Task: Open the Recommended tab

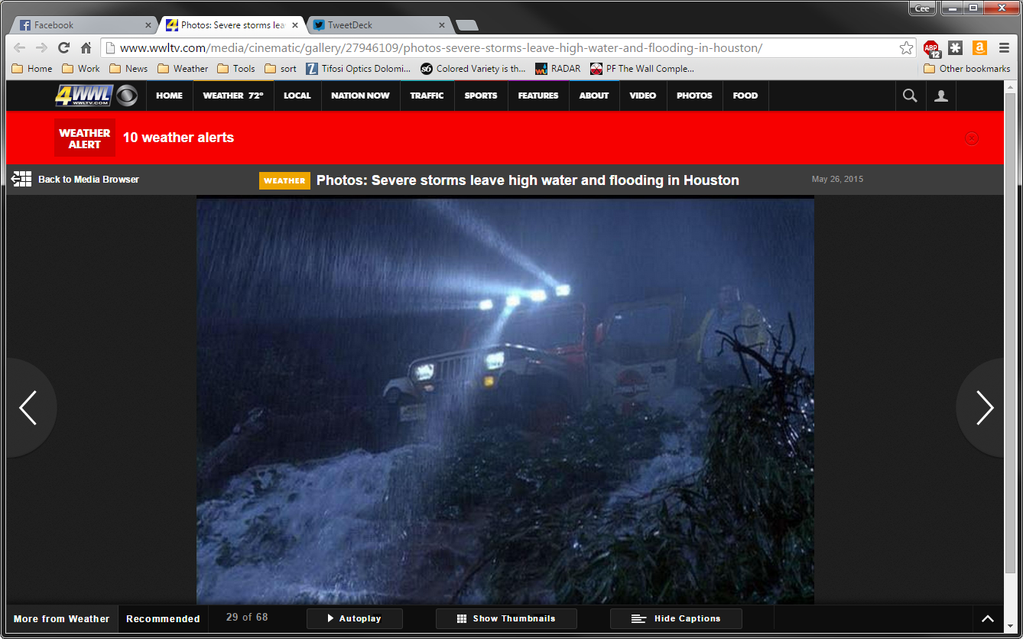Action: 163,619
